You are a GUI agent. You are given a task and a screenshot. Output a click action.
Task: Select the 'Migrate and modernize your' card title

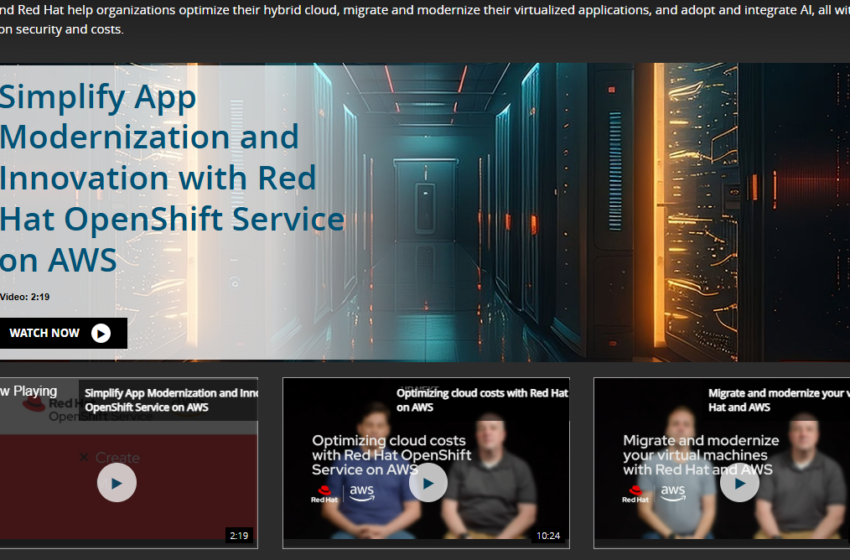tap(778, 400)
